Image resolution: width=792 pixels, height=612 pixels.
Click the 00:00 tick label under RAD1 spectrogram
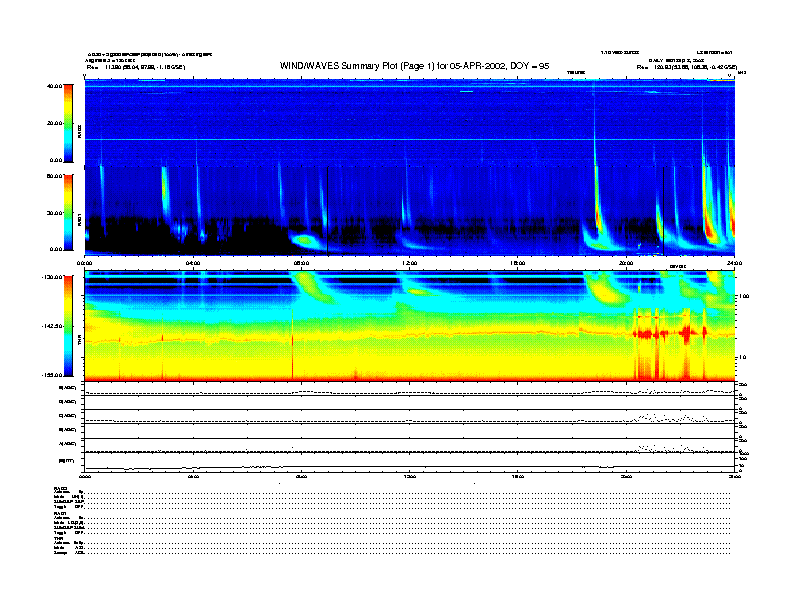point(84,263)
